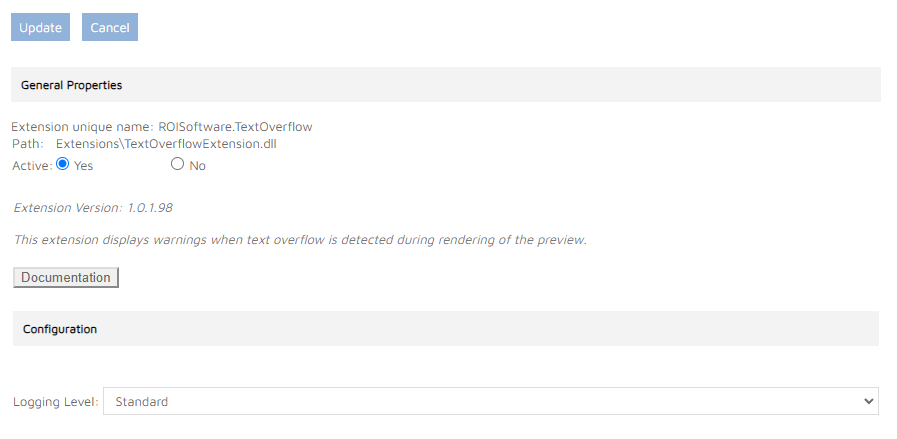
Task: Click the ROISoftware.TextOverflow unique name value
Action: (x=235, y=127)
